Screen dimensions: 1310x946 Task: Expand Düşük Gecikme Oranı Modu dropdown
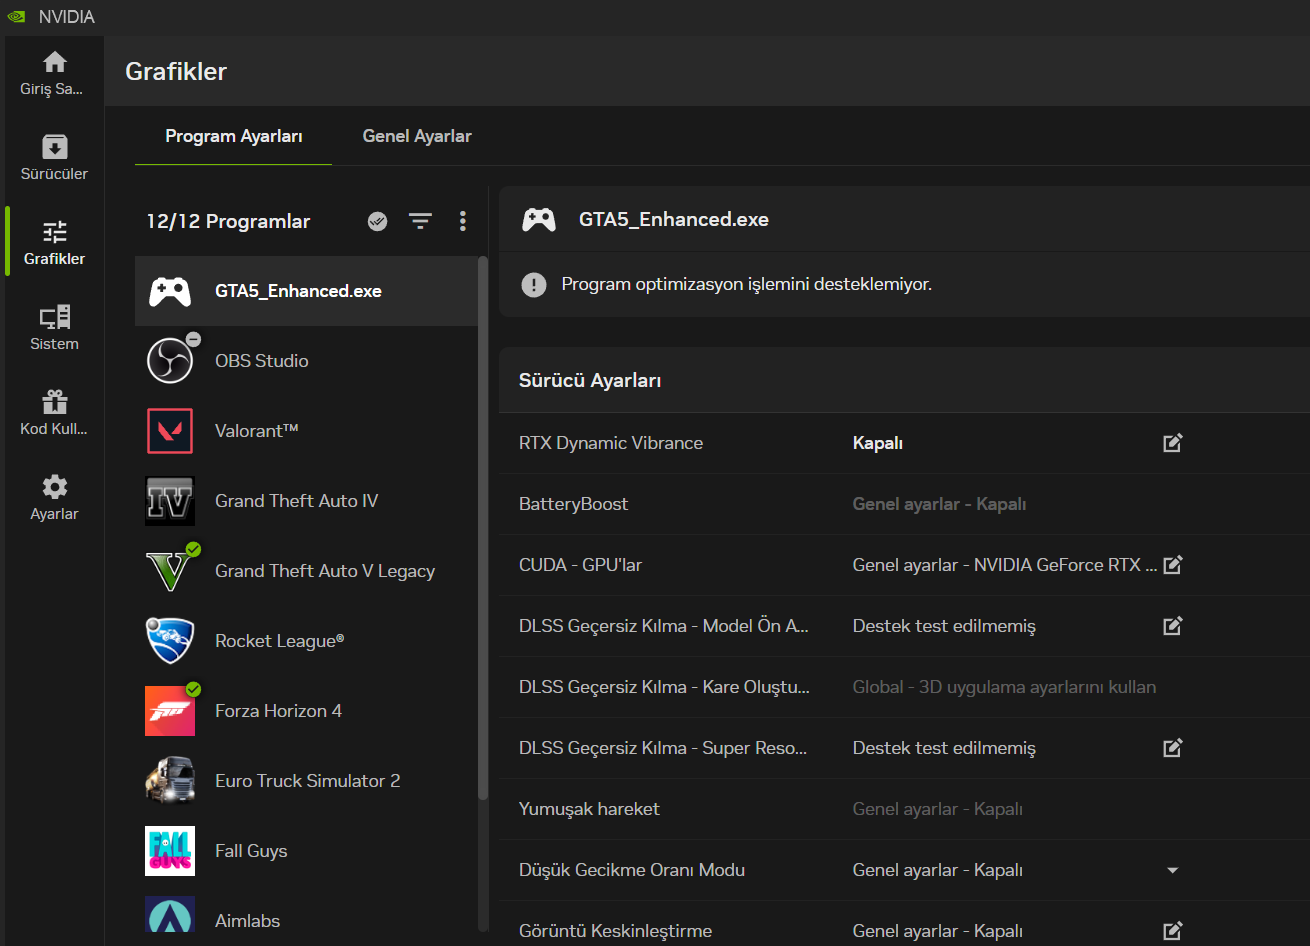(x=1173, y=870)
